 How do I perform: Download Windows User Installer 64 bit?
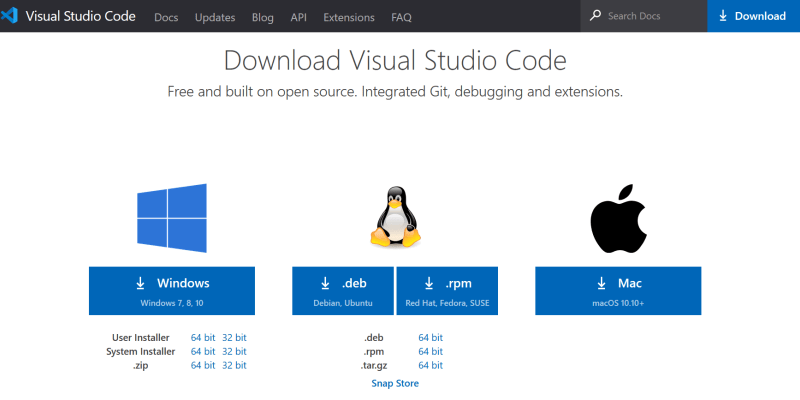tap(202, 338)
